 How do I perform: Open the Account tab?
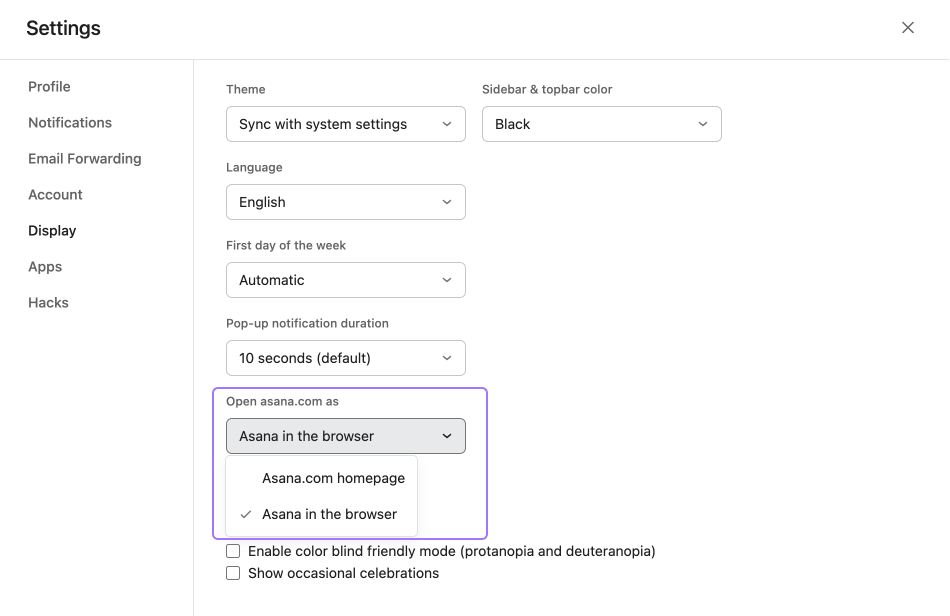pos(55,194)
